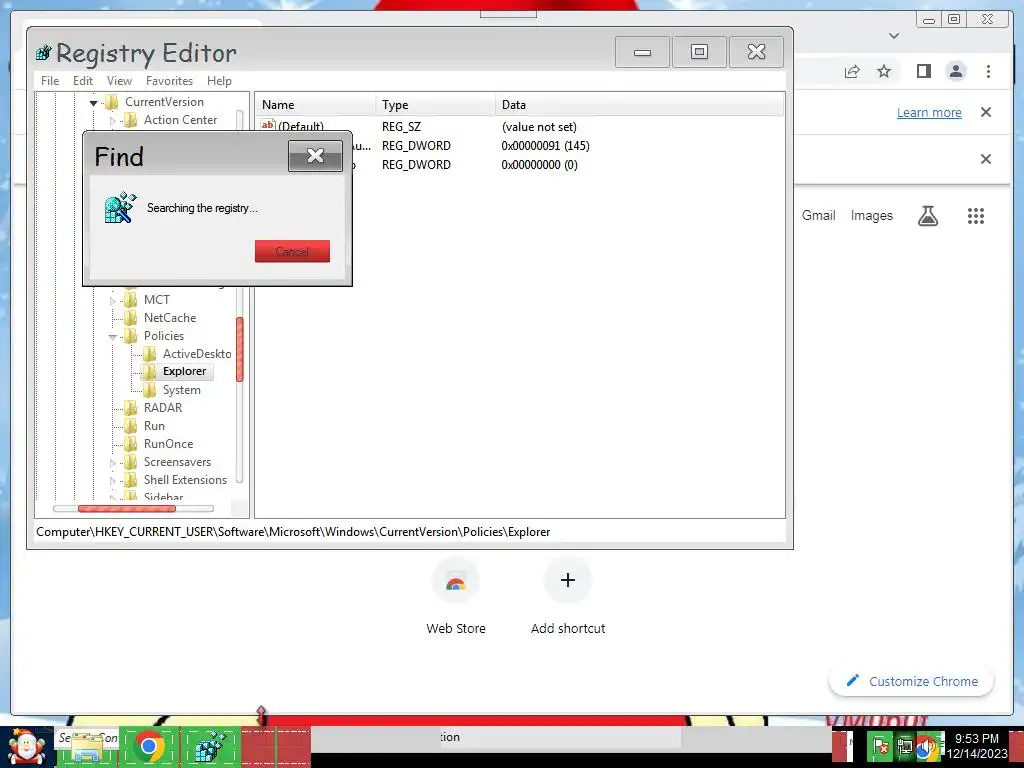Image resolution: width=1024 pixels, height=768 pixels.
Task: Toggle Chrome side panel icon
Action: (923, 71)
